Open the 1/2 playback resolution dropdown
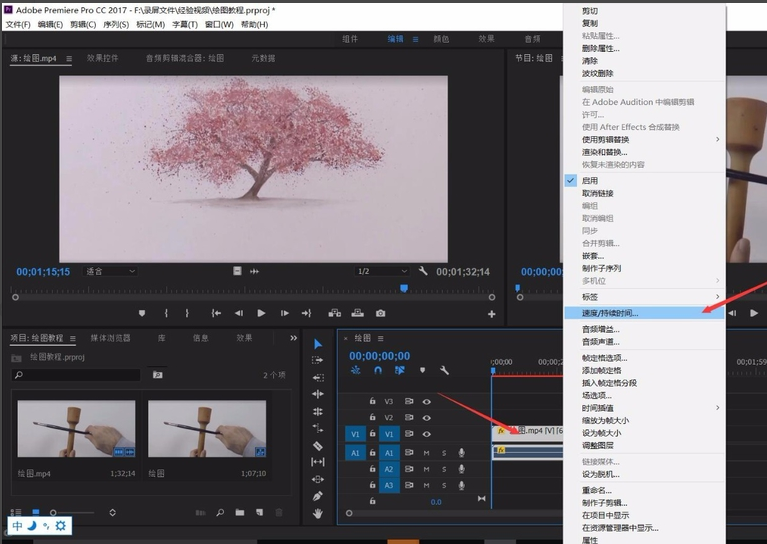This screenshot has width=767, height=544. [382, 271]
